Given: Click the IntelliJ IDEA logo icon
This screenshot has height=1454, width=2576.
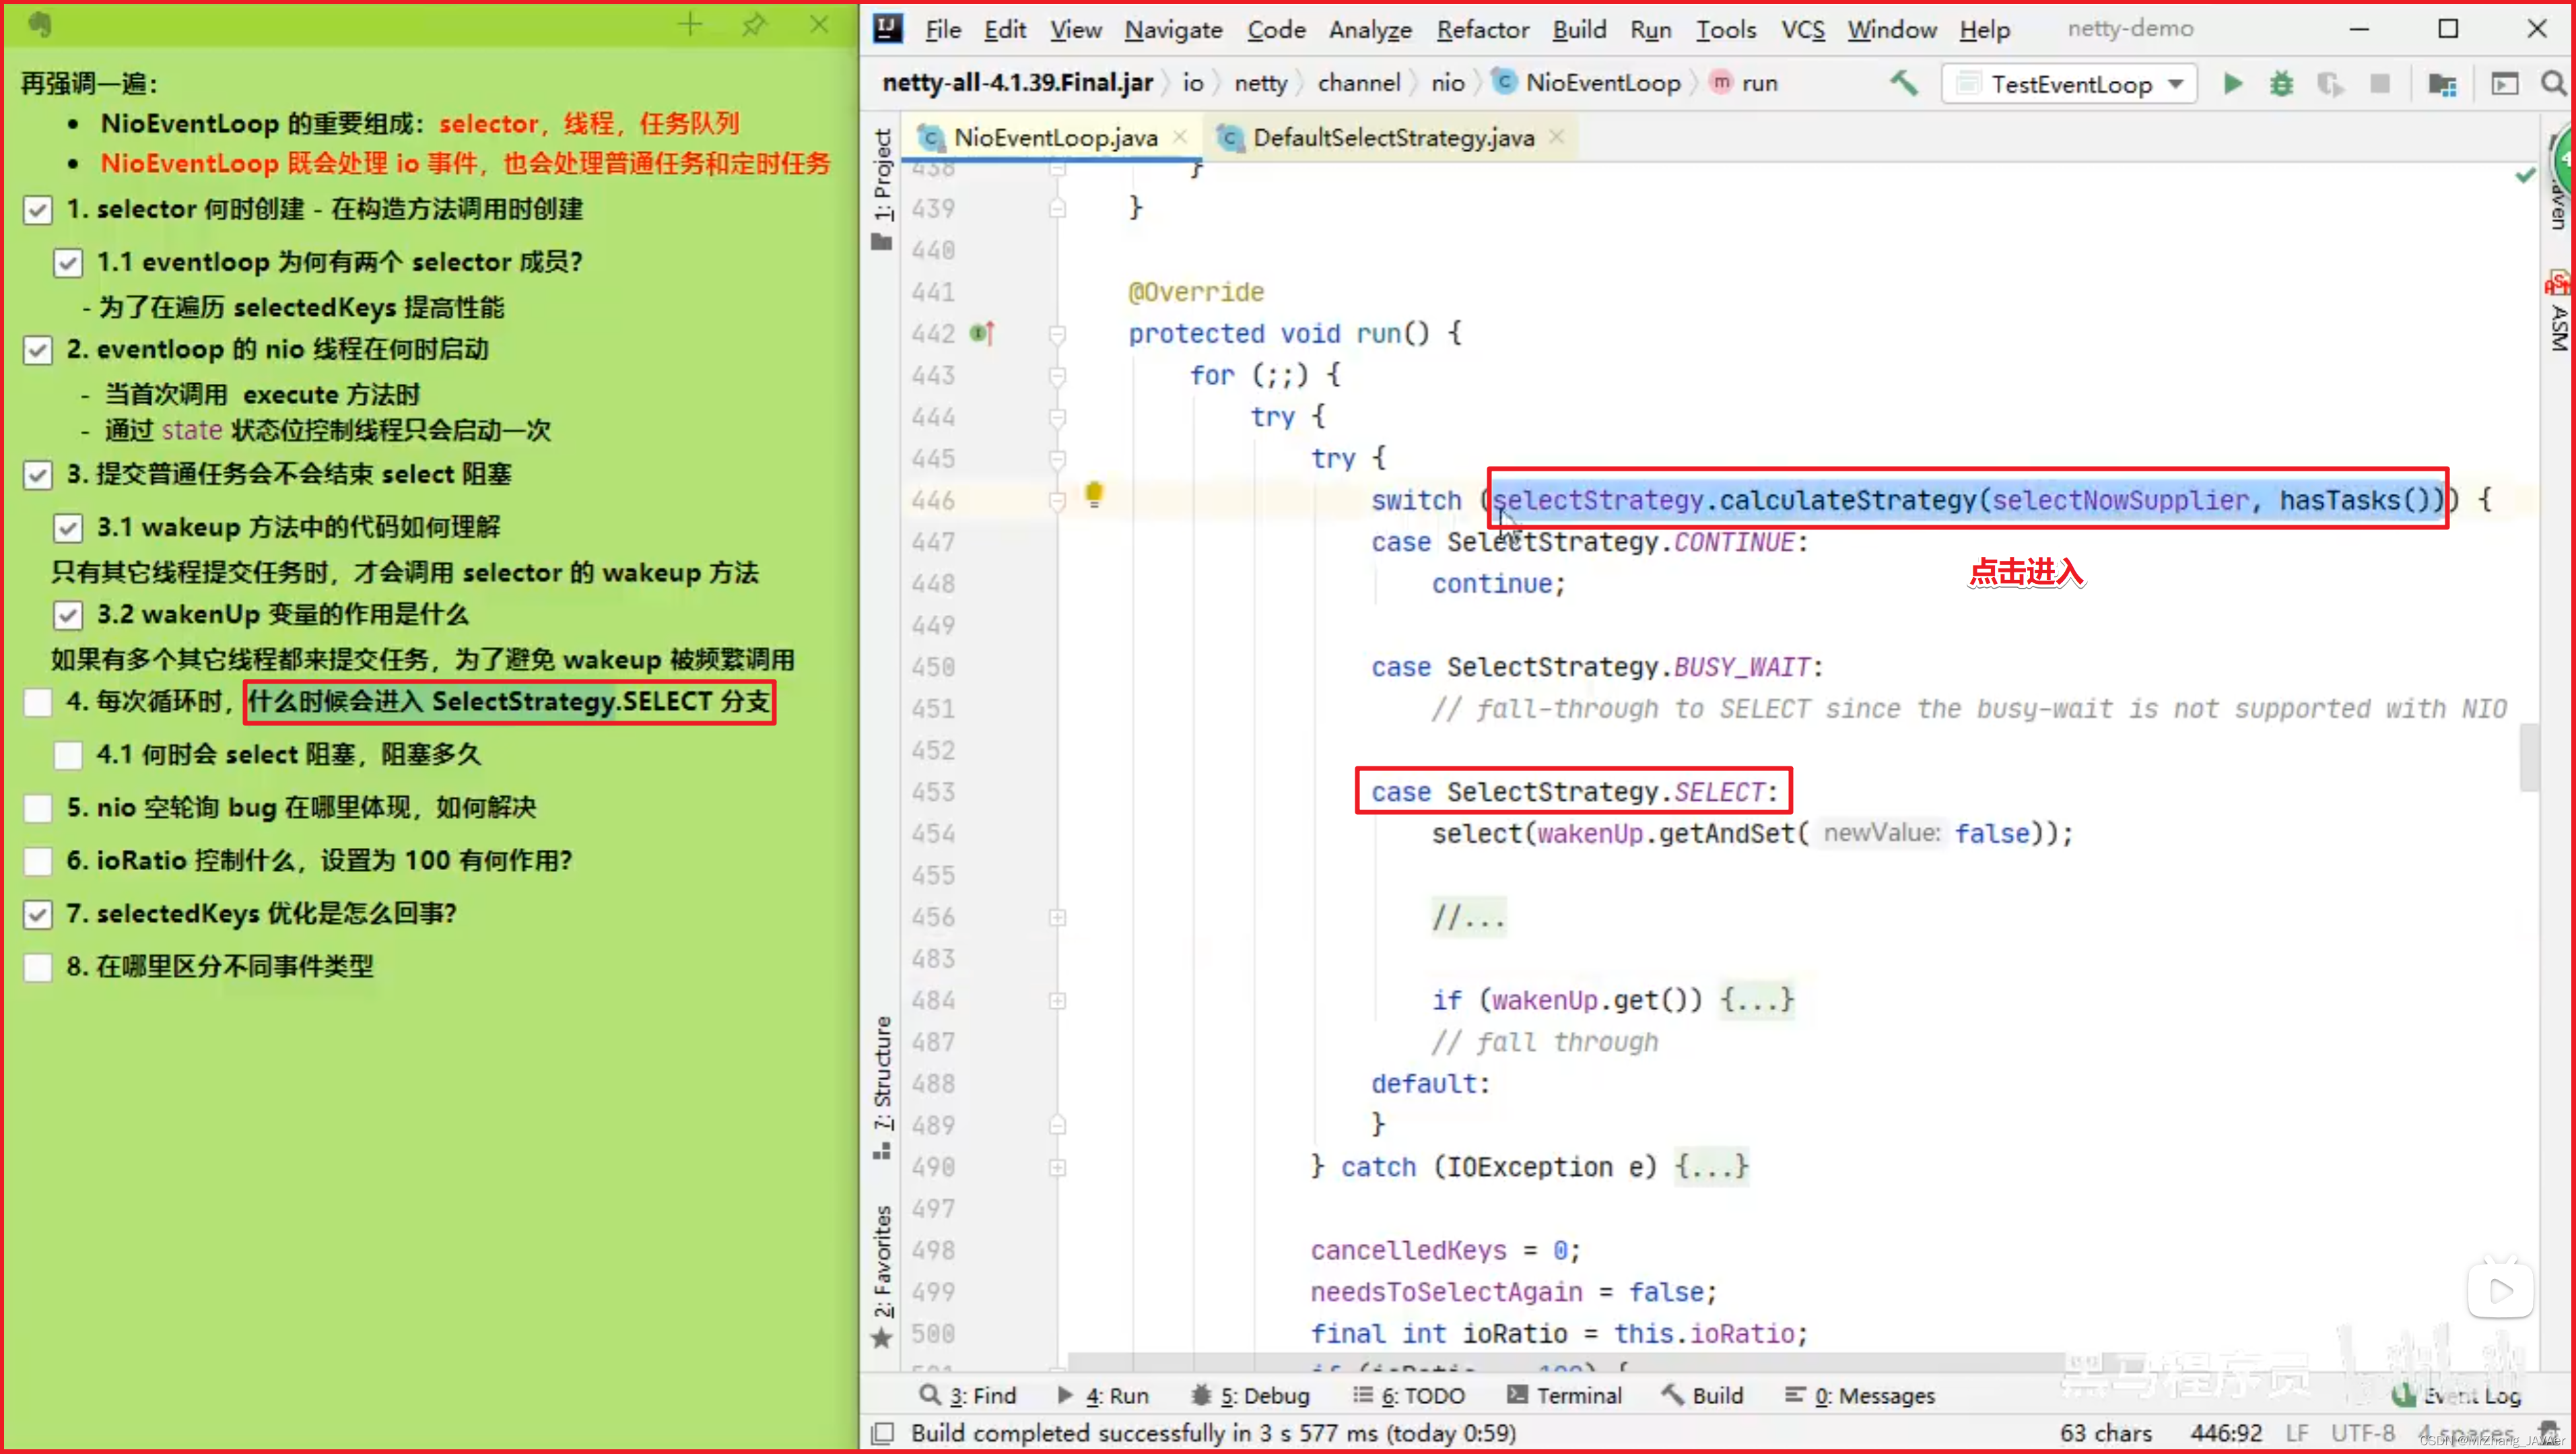Looking at the screenshot, I should coord(887,28).
